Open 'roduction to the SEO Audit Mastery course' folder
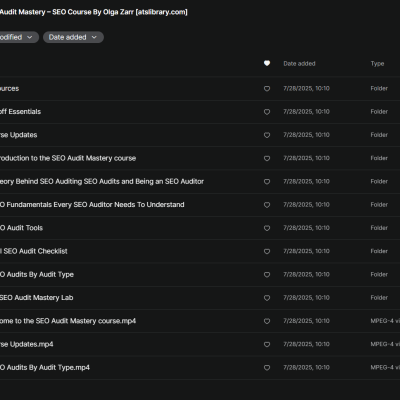Image resolution: width=400 pixels, height=400 pixels. [68, 158]
